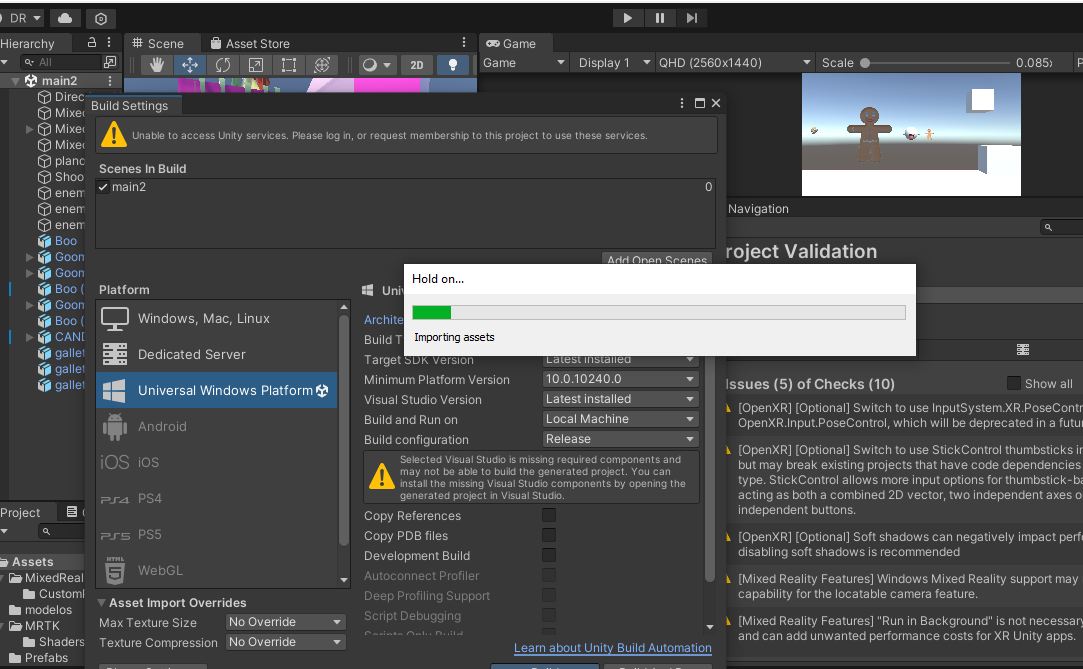The width and height of the screenshot is (1083, 669).
Task: Toggle the main2 scene checkbox in build
Action: click(104, 187)
